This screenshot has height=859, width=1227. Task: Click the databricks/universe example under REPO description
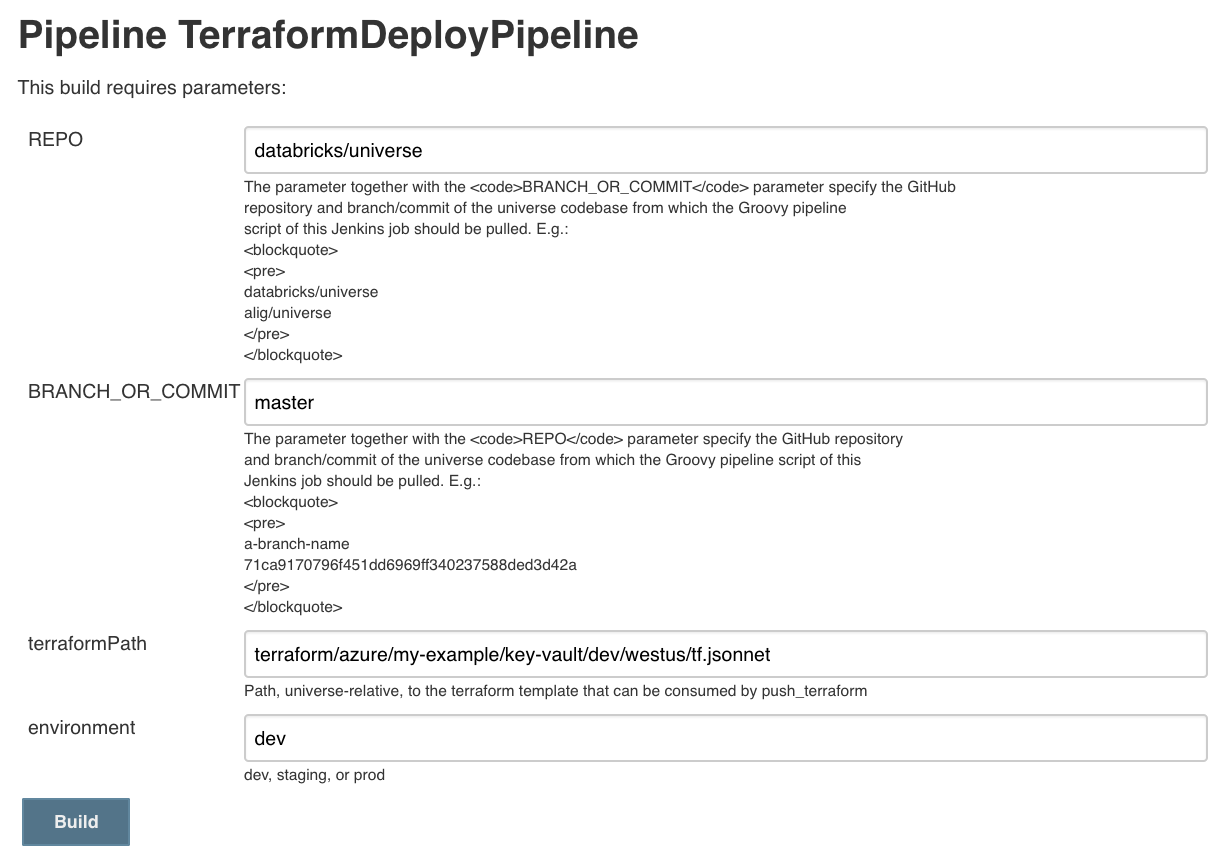coord(311,292)
